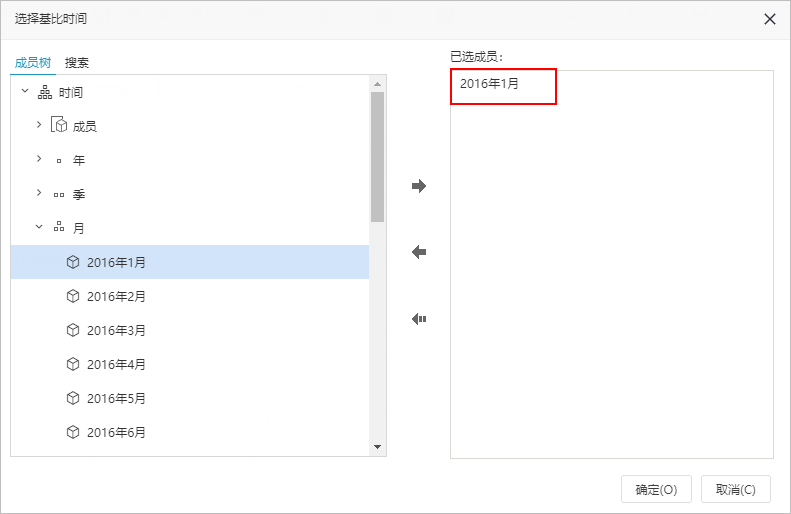Select the 2016年5月 tree row
The height and width of the screenshot is (514, 791).
190,398
